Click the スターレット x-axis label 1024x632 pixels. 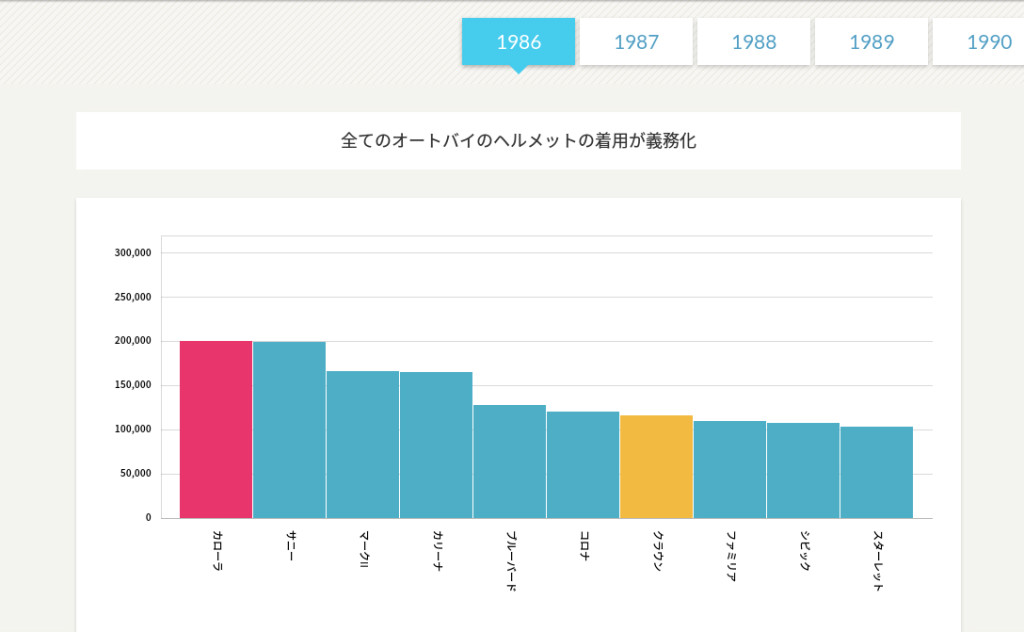pyautogui.click(x=877, y=561)
